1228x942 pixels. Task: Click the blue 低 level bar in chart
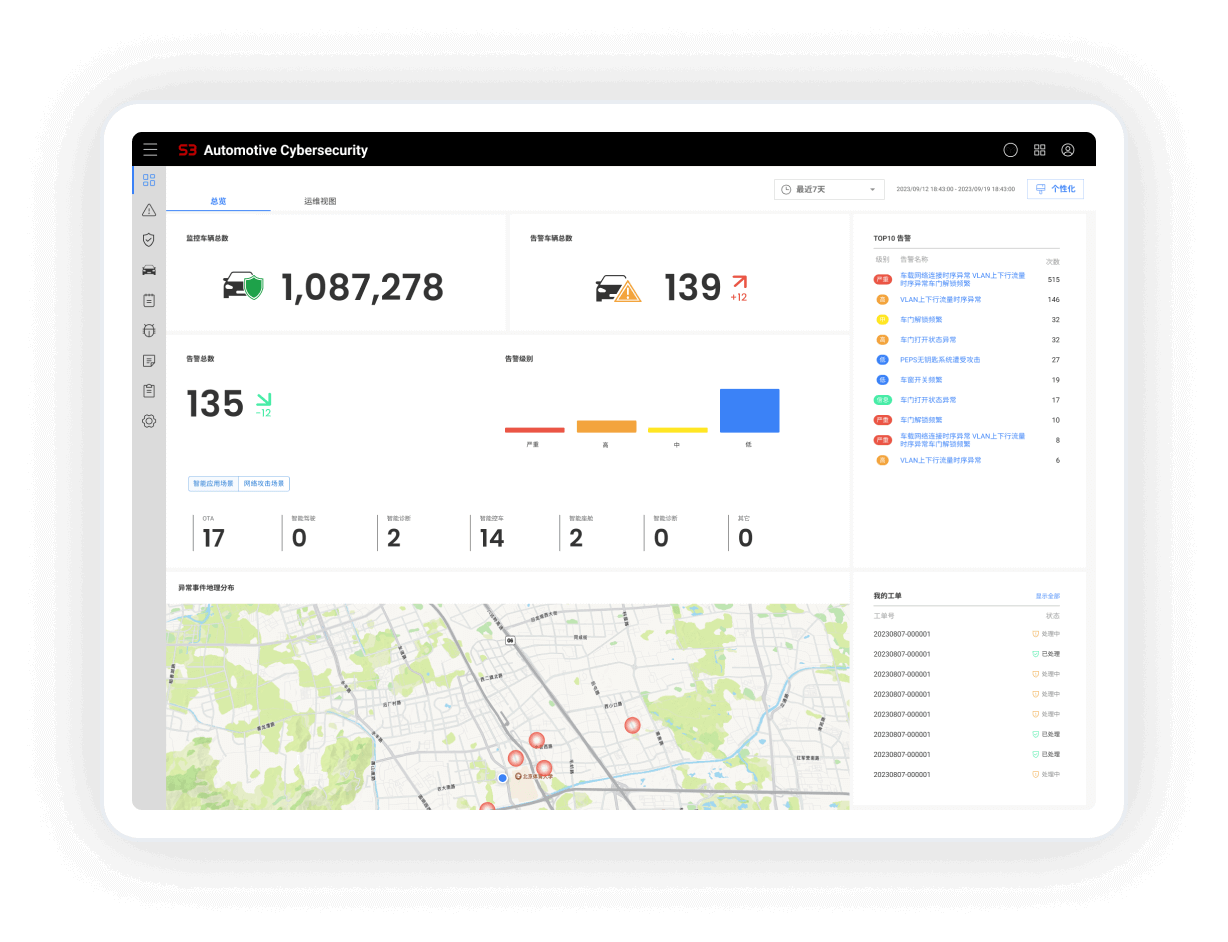pos(749,411)
